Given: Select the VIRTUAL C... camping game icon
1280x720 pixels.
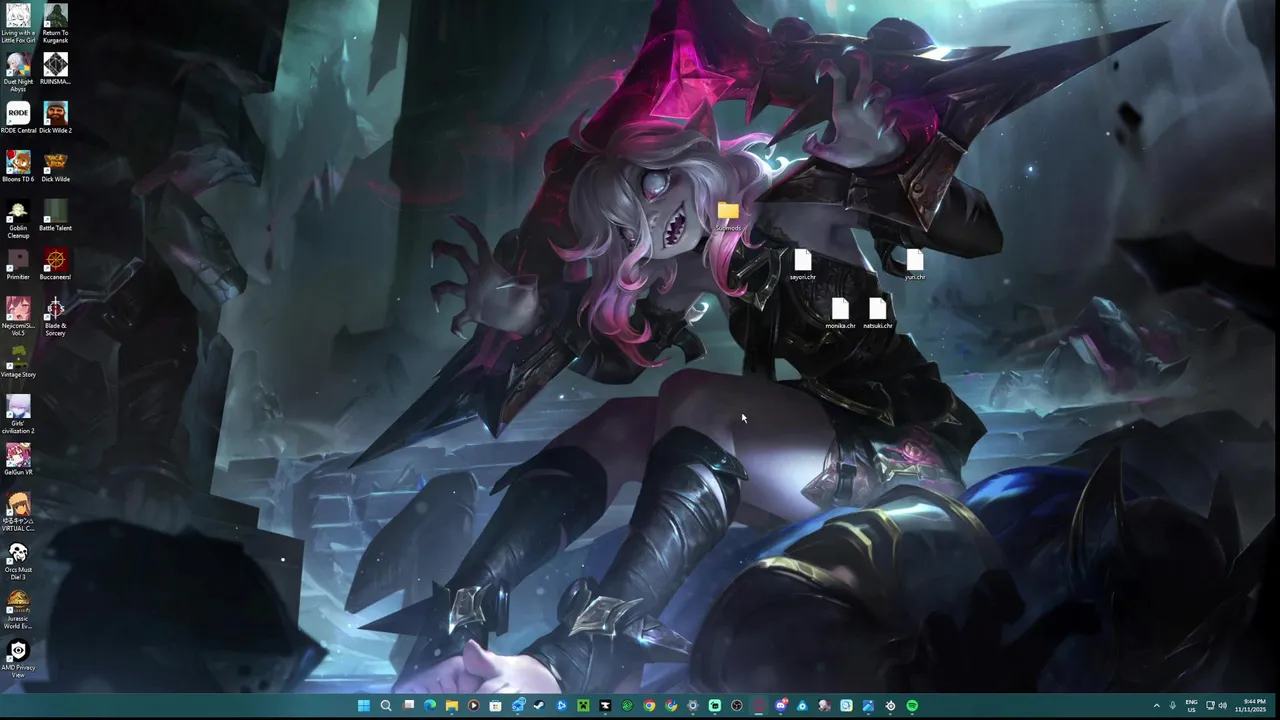Looking at the screenshot, I should pos(18,512).
